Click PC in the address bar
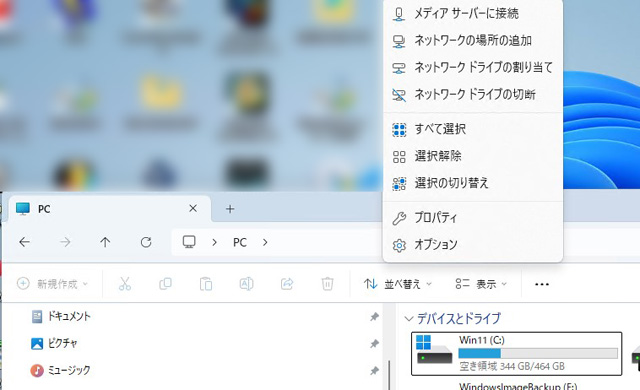The height and width of the screenshot is (390, 640). [x=240, y=242]
